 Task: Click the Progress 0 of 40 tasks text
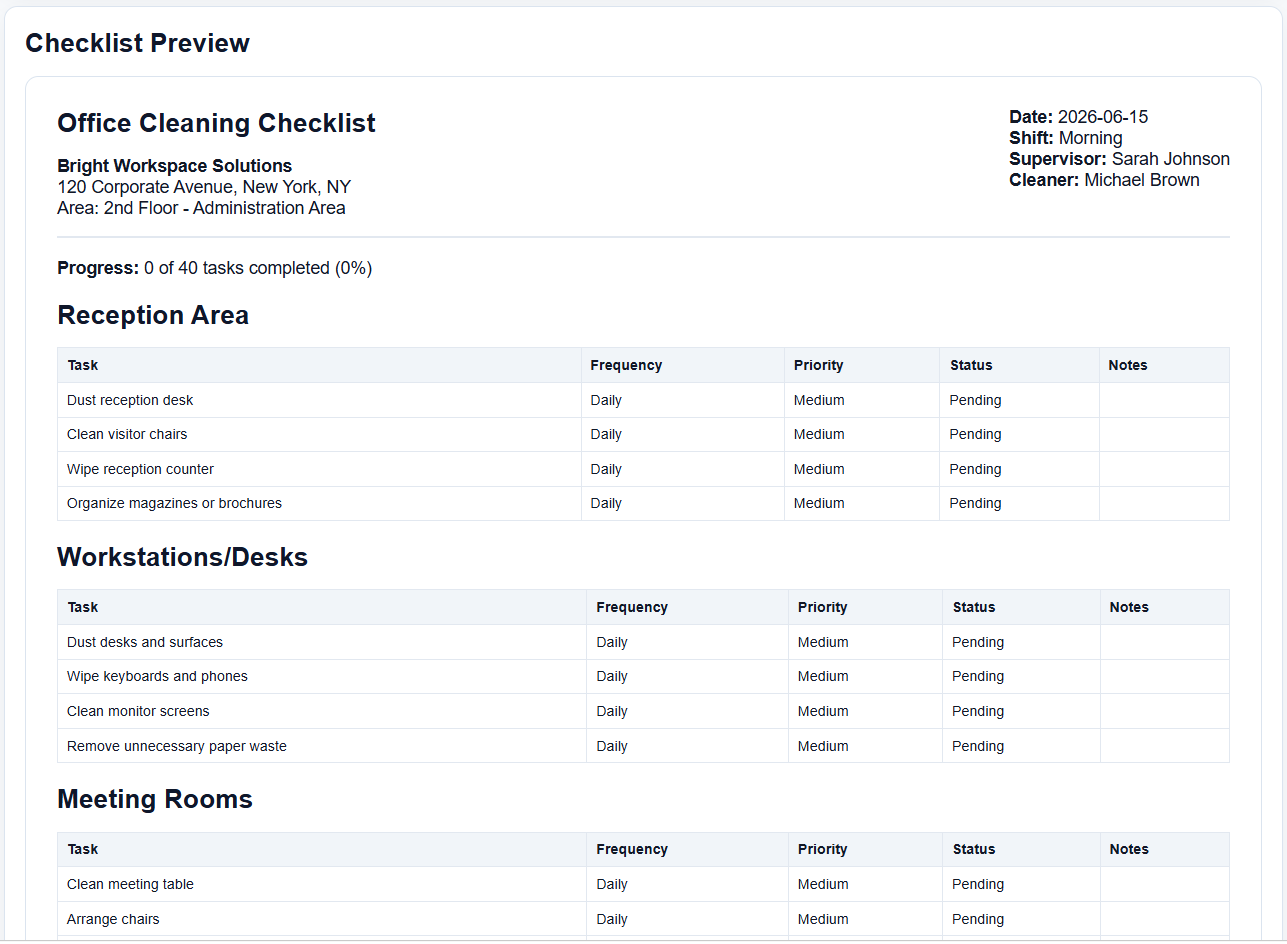(215, 268)
